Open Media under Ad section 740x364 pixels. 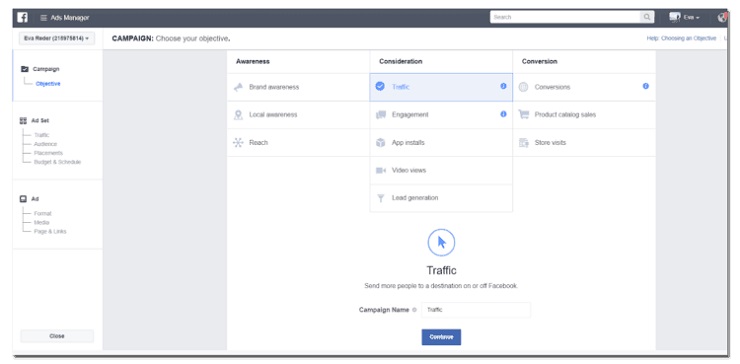(x=42, y=222)
